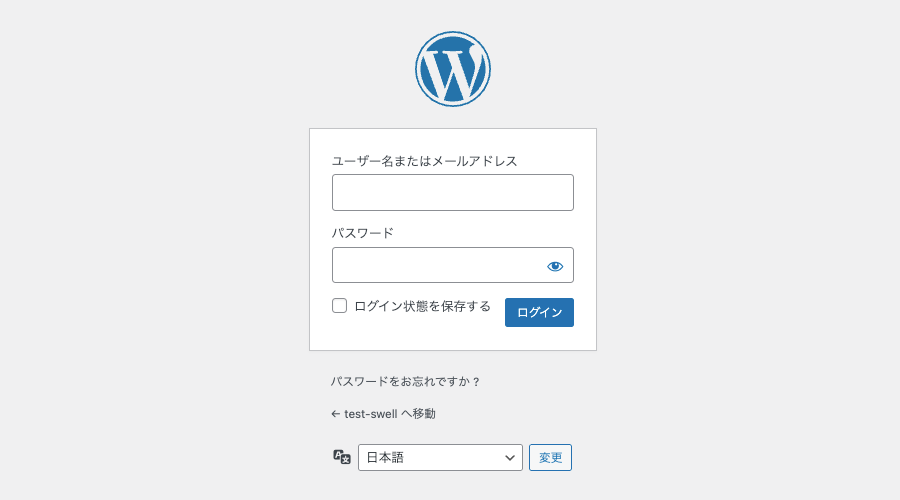This screenshot has width=900, height=500.
Task: Focus the username or email input field
Action: (x=452, y=193)
